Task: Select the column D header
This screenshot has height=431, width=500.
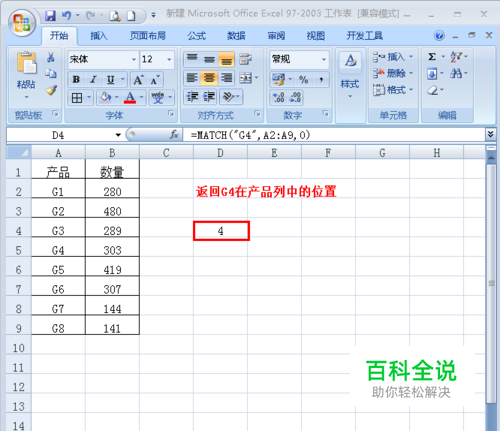Action: [x=220, y=153]
